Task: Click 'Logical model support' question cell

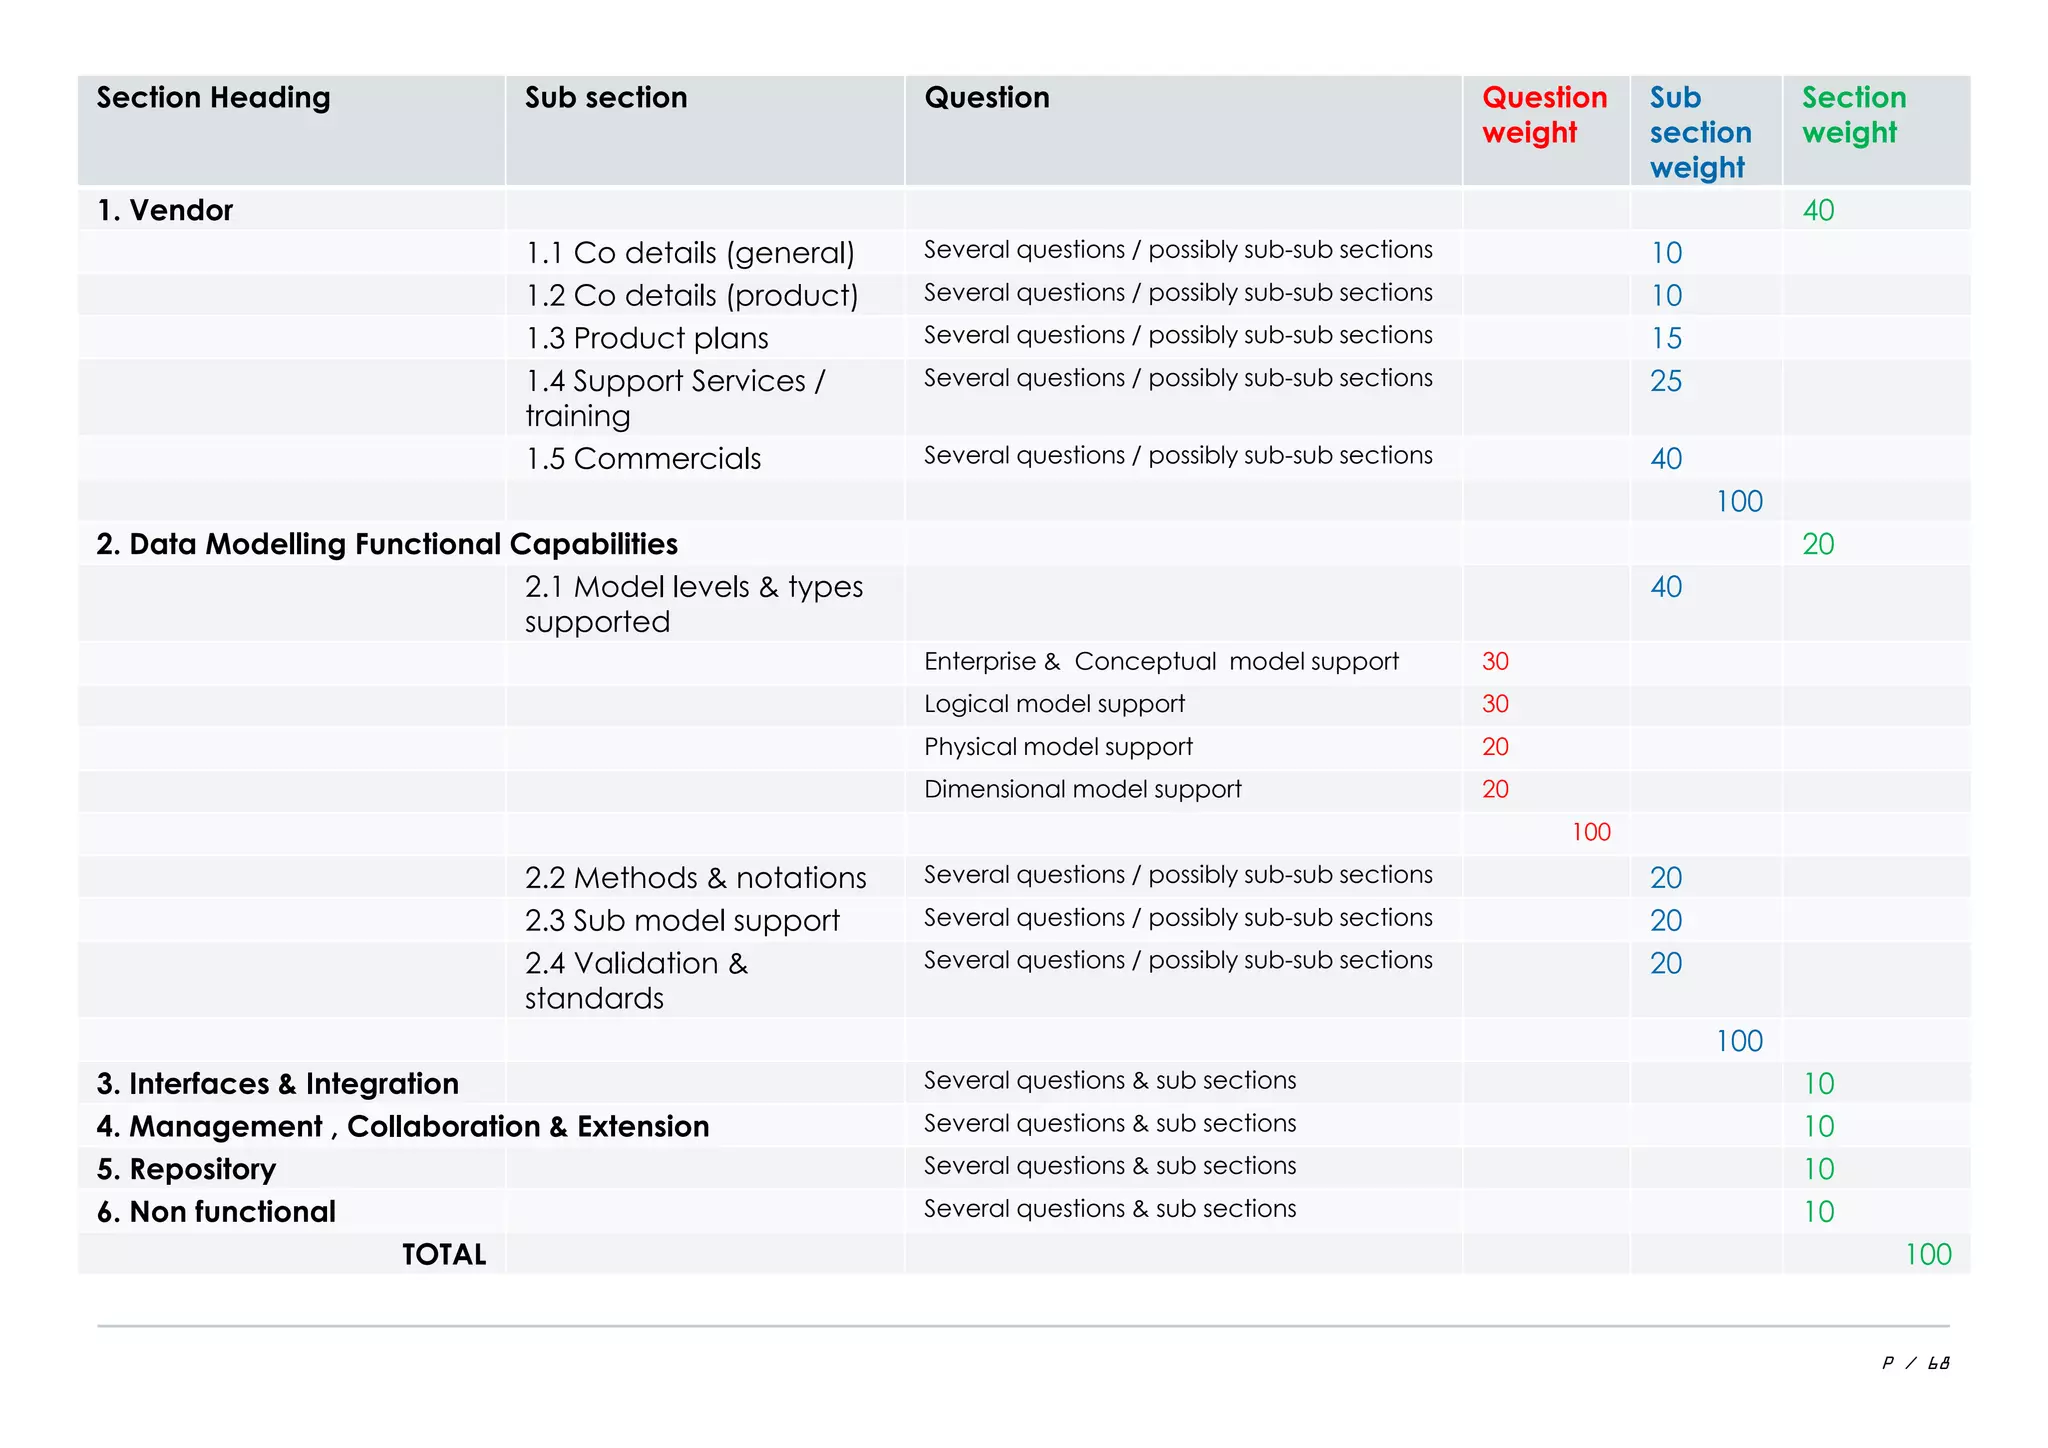Action: tap(1054, 705)
